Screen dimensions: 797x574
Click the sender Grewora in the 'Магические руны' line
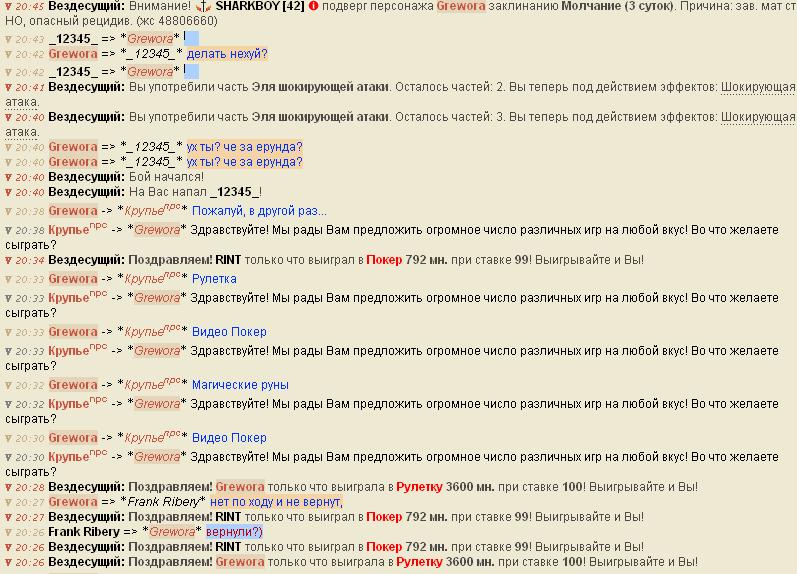tap(73, 385)
